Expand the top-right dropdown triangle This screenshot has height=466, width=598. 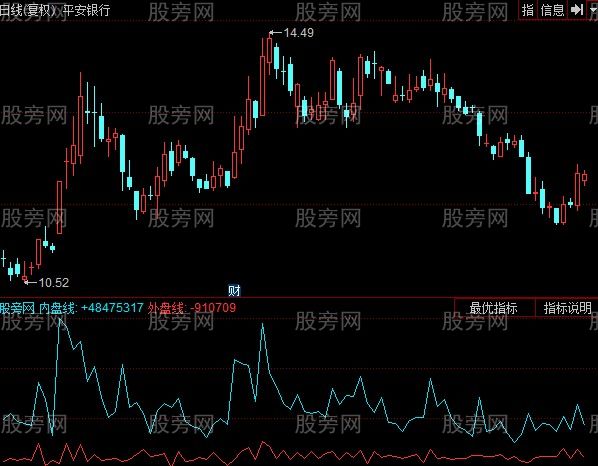click(x=593, y=10)
